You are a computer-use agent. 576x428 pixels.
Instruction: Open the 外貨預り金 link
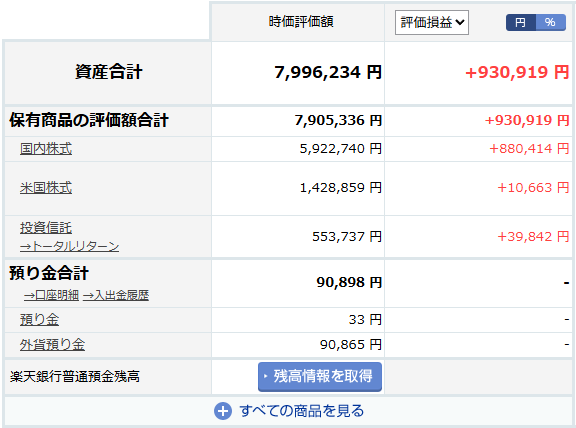[52, 345]
